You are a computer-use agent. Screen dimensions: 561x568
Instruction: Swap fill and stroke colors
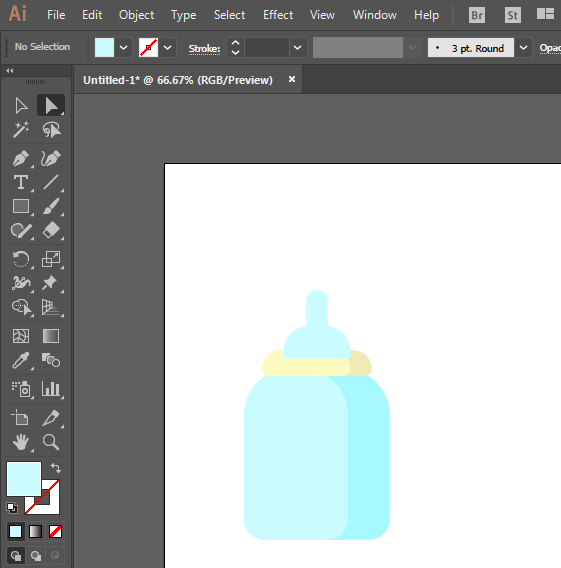tap(56, 468)
